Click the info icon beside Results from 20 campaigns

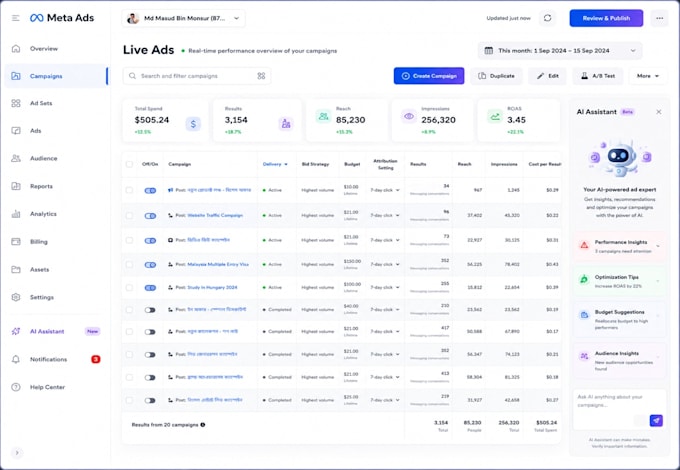203,425
